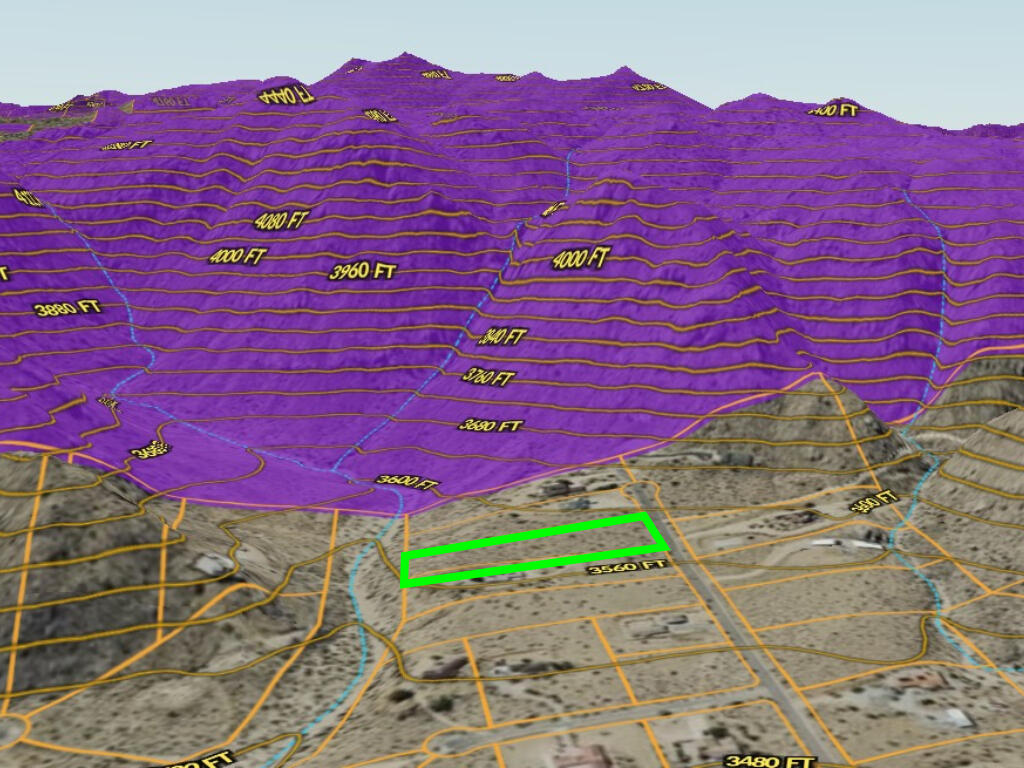Image resolution: width=1024 pixels, height=768 pixels.
Task: Select the 3600 FT contour label
Action: point(408,483)
